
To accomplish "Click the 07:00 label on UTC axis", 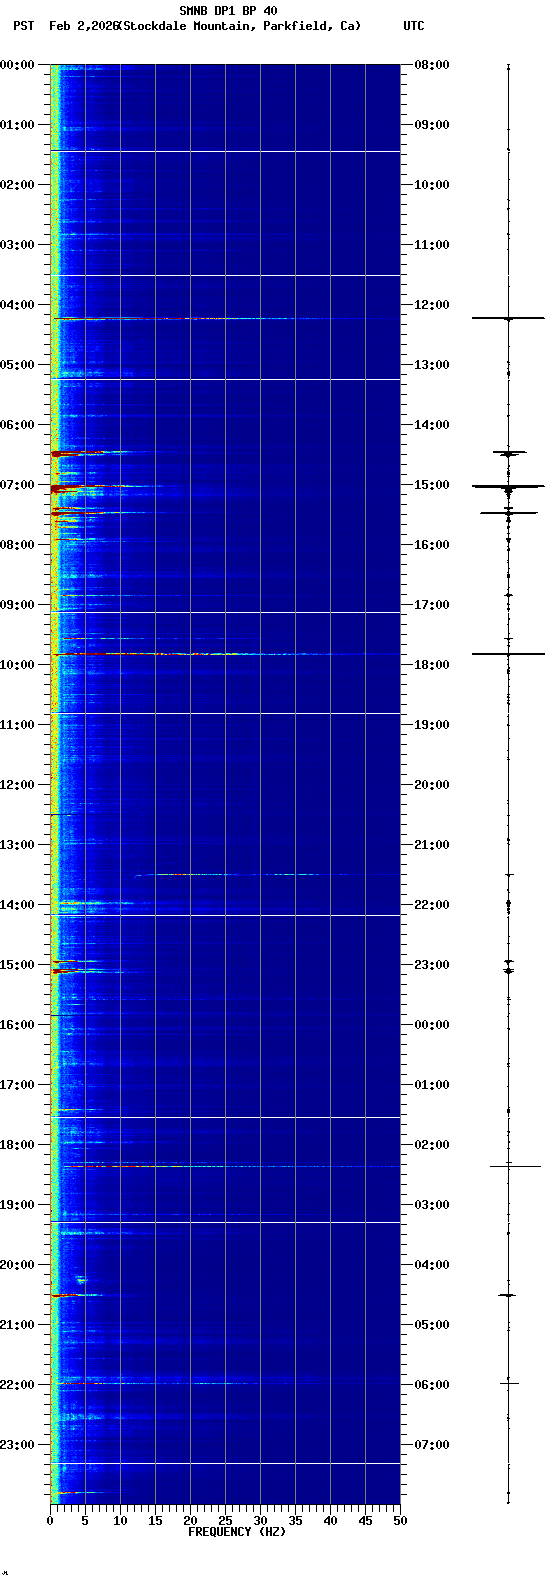I will pyautogui.click(x=432, y=1445).
